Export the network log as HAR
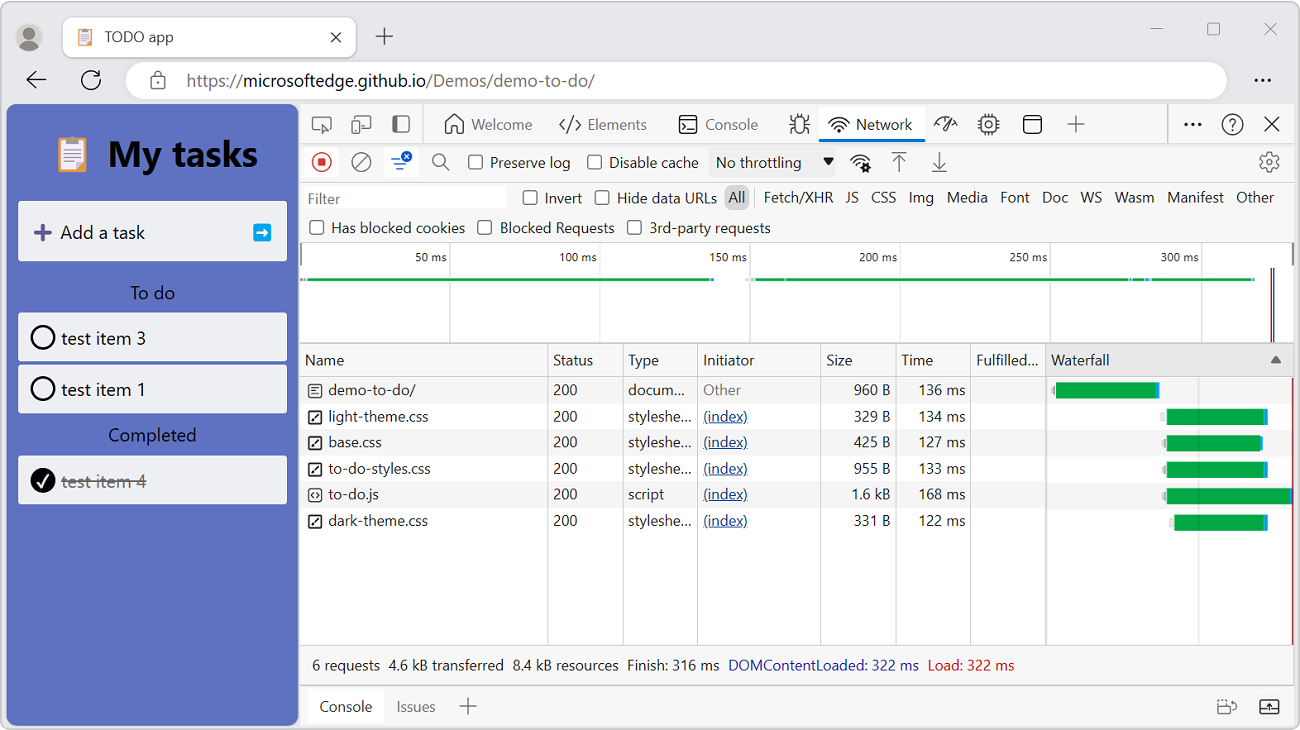Screen dimensions: 1300x730 point(939,162)
